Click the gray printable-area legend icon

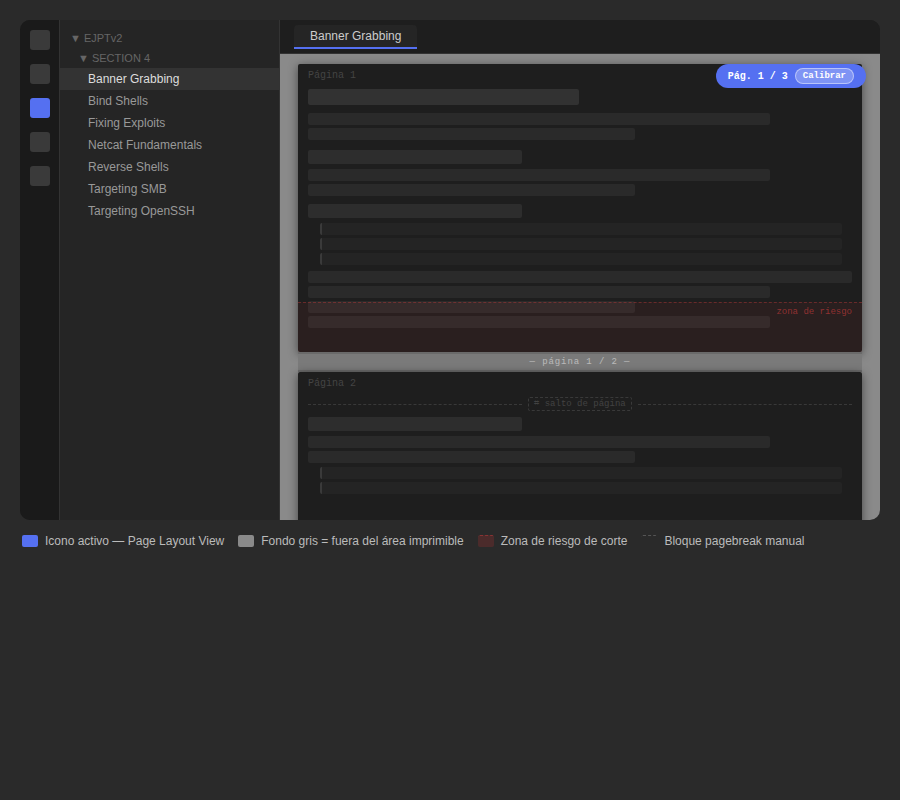(x=246, y=540)
